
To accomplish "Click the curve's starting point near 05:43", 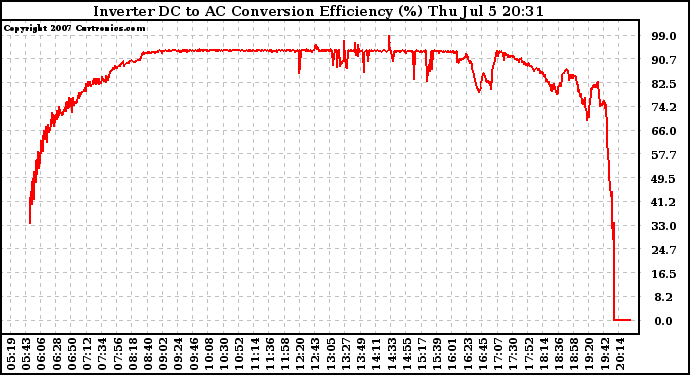I will [x=30, y=223].
